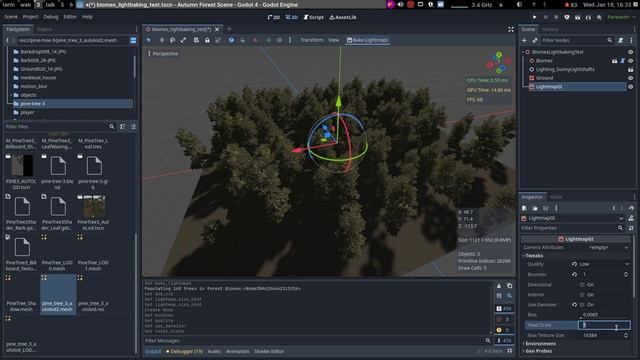Toggle standard messages filter in output
The height and width of the screenshot is (360, 640).
504,309
